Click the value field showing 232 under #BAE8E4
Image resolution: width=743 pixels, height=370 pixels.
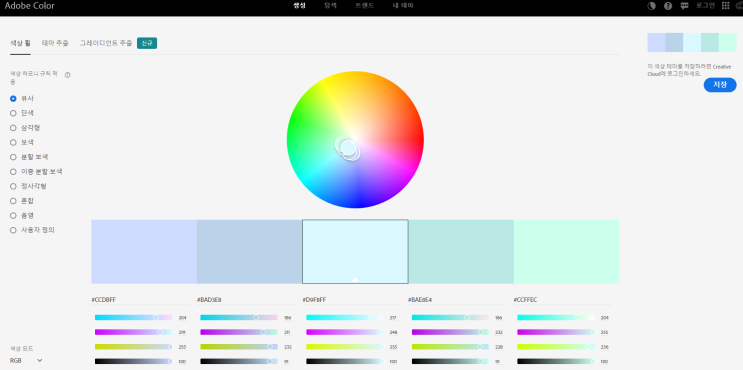point(498,333)
